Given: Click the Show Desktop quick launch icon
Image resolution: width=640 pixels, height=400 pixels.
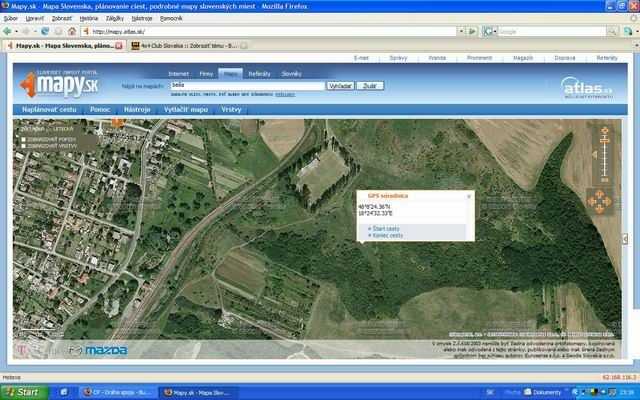Looking at the screenshot, I should coord(64,392).
